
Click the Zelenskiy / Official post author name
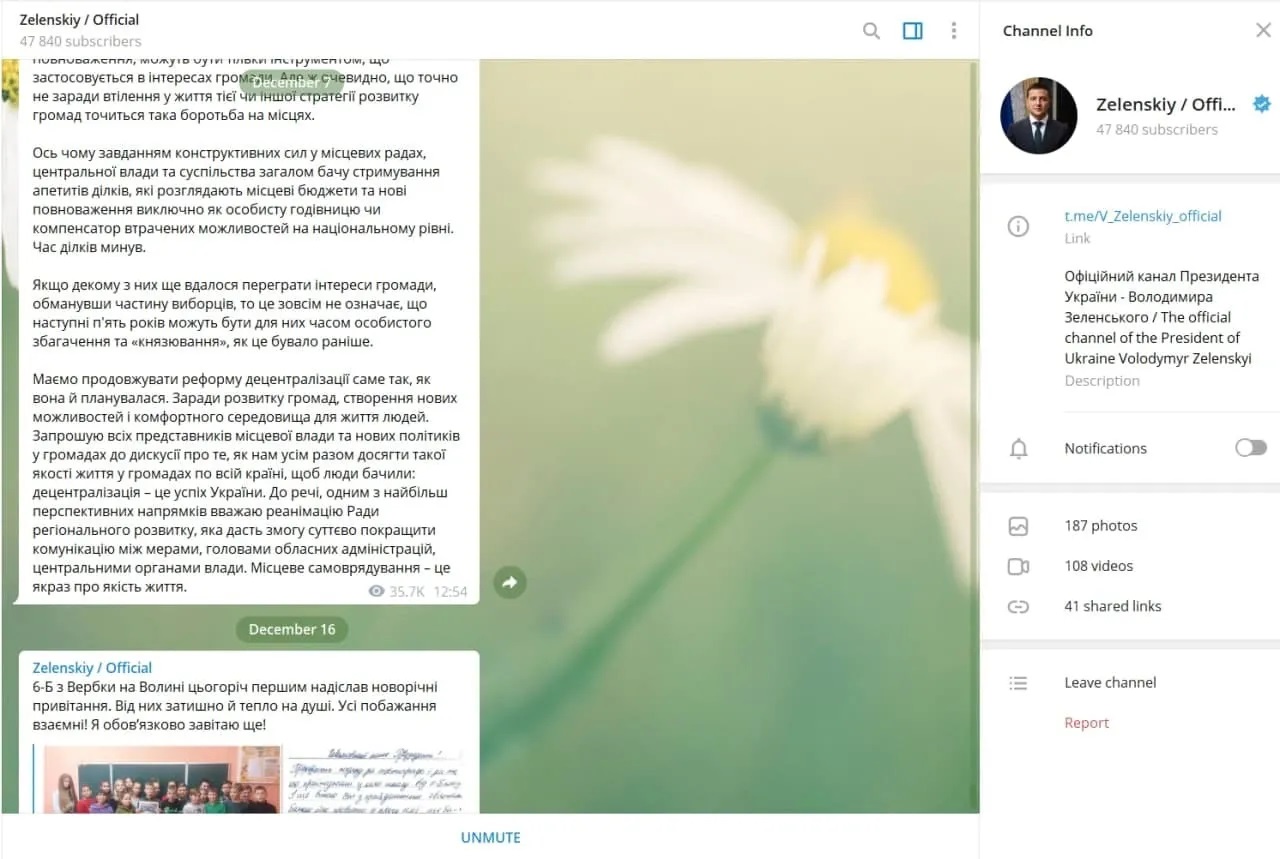point(92,668)
